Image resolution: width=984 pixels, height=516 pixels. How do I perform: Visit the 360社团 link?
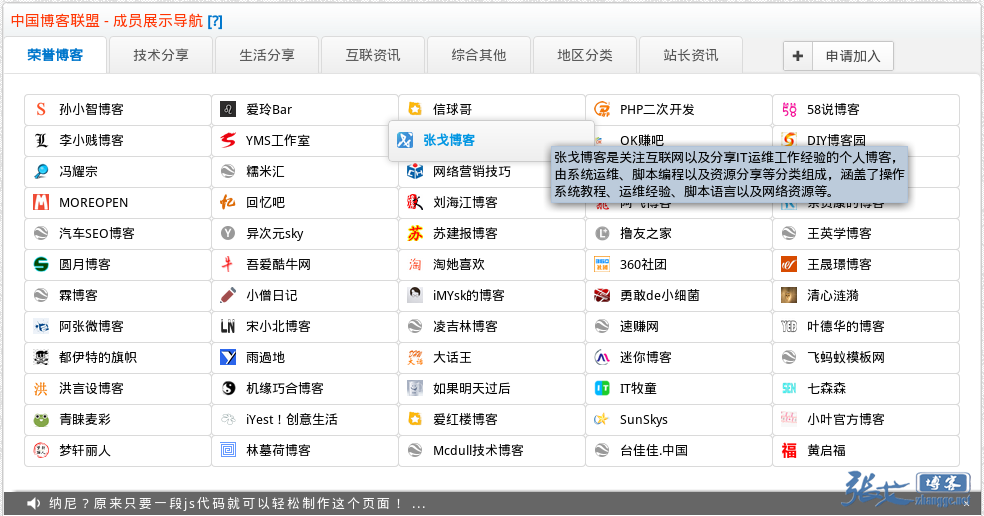tap(643, 264)
